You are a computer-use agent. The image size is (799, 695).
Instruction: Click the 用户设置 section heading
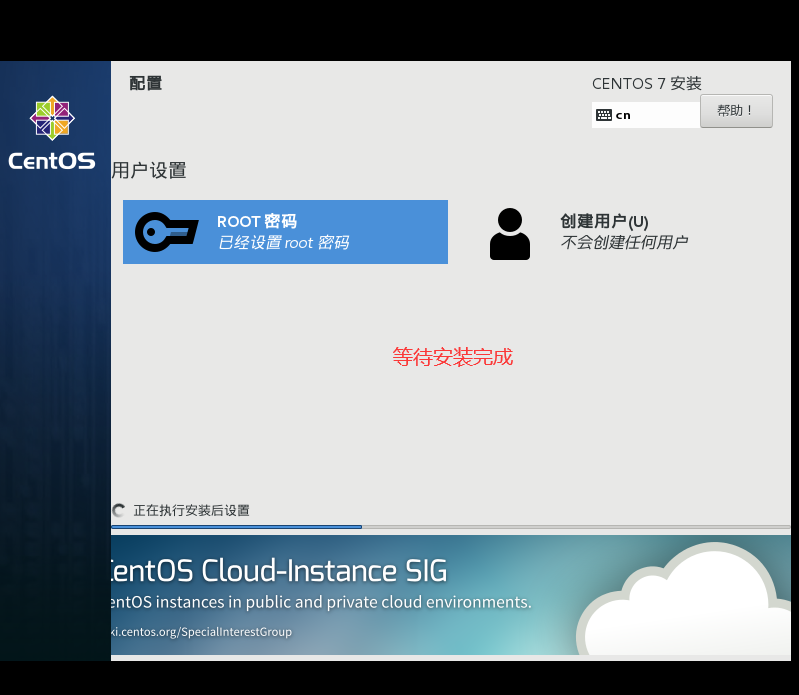click(x=149, y=170)
